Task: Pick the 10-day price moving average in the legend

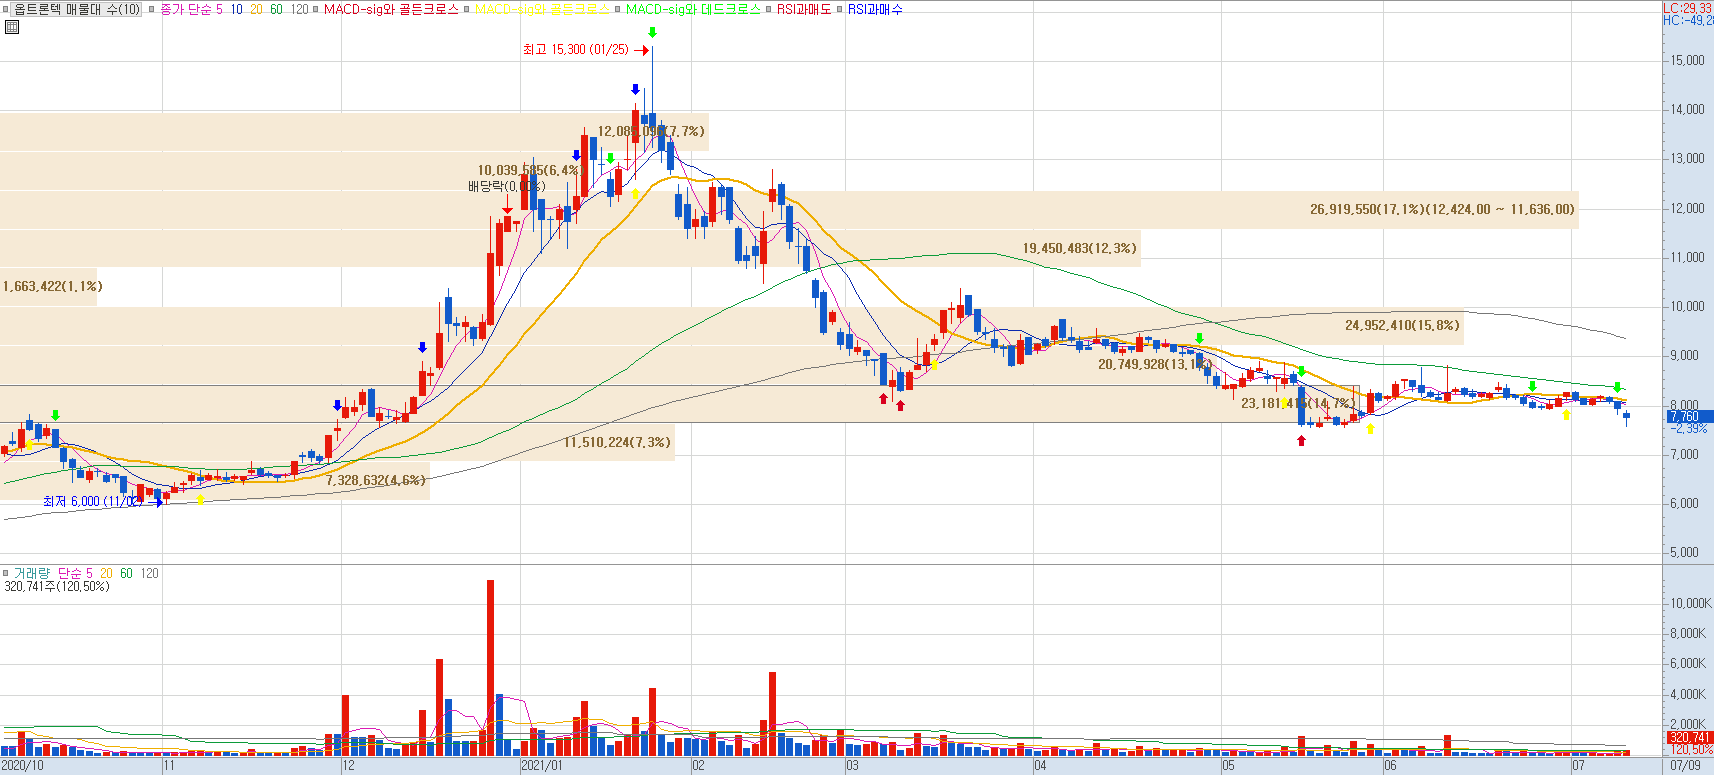Action: click(x=236, y=9)
